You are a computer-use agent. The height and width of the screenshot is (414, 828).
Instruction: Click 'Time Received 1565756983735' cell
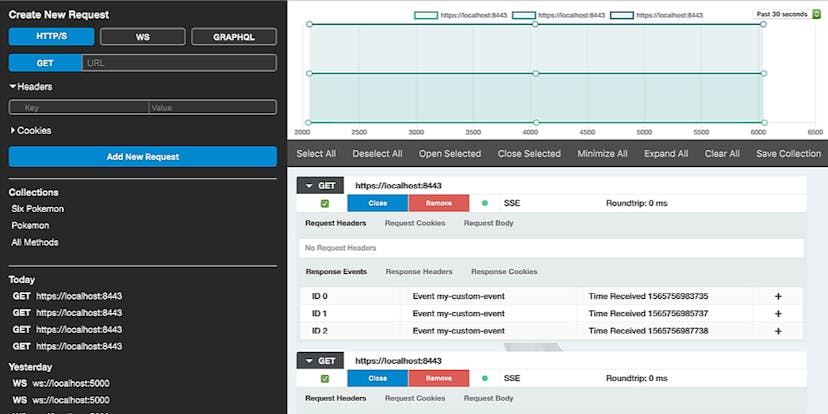(648, 296)
